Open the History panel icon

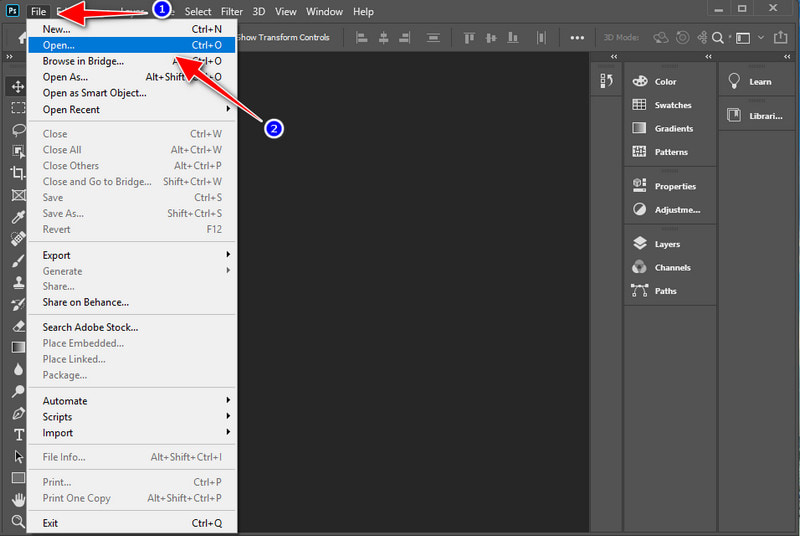605,82
